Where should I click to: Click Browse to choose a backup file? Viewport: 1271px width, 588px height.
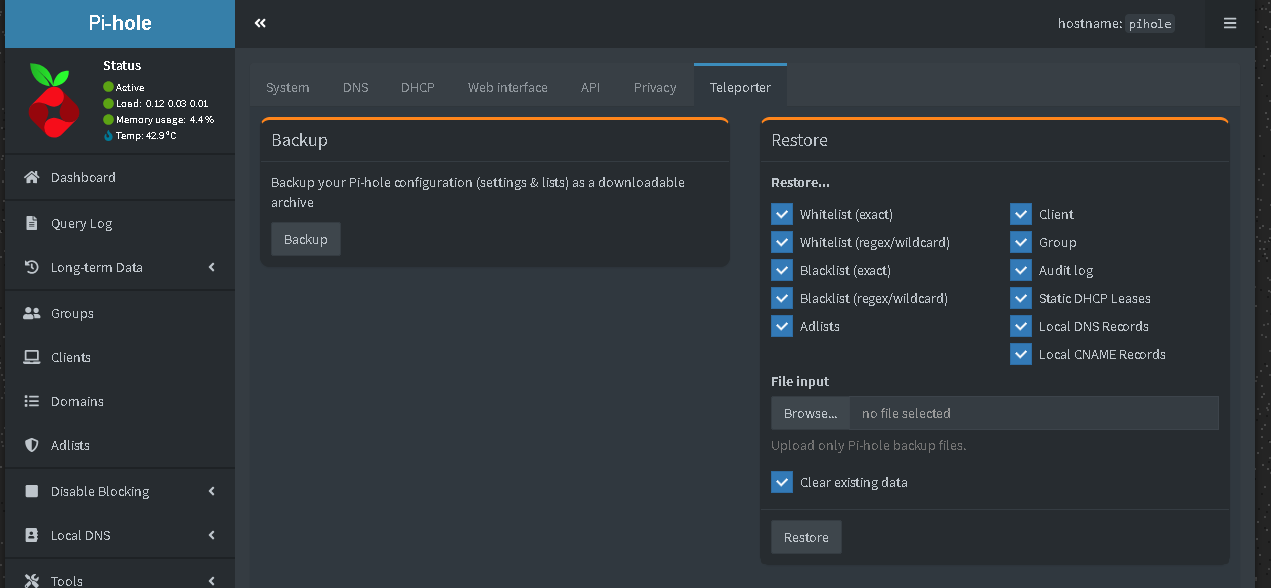point(810,413)
